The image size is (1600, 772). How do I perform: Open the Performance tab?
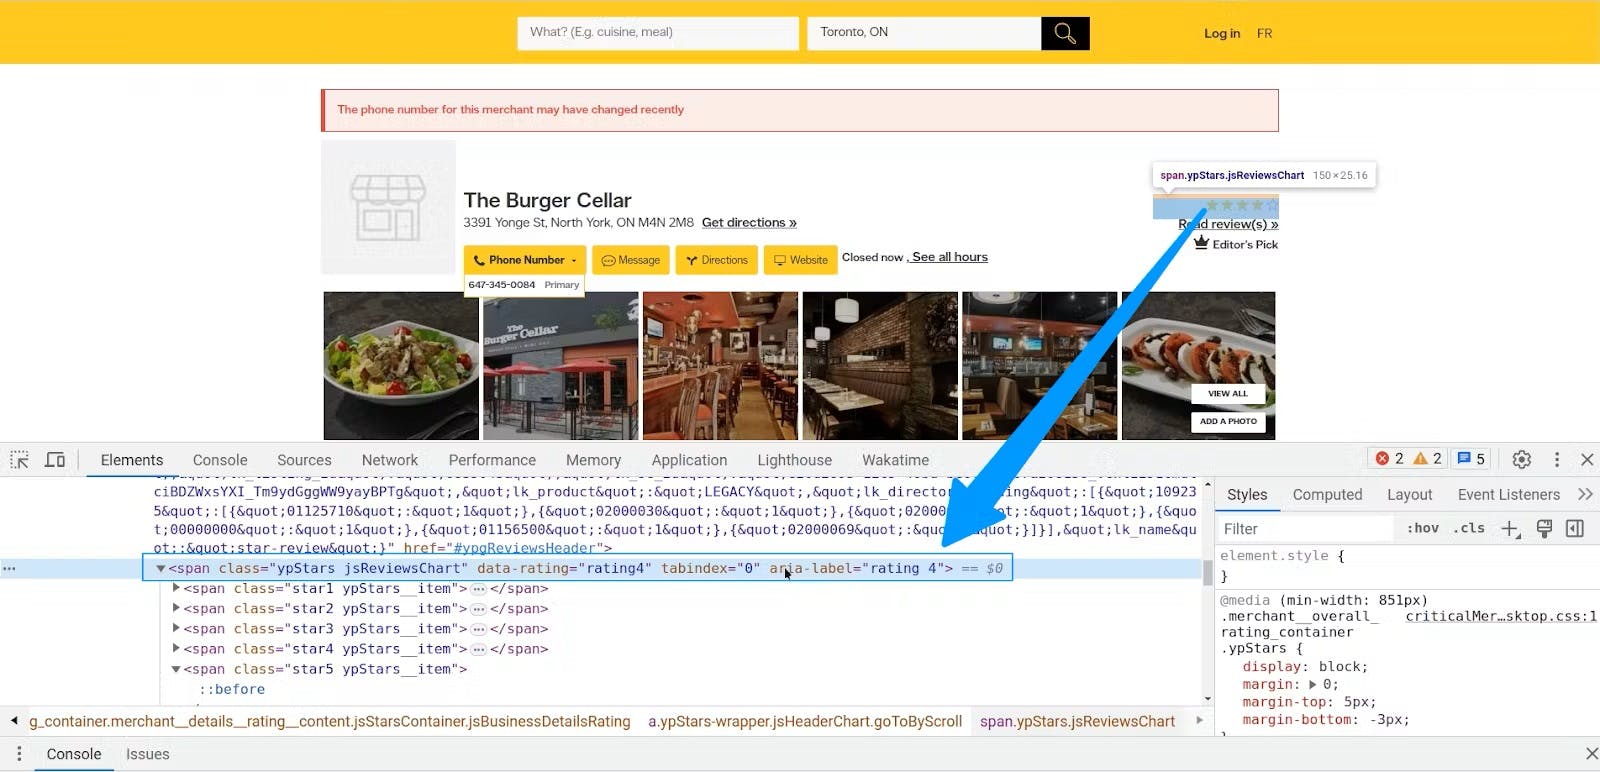pyautogui.click(x=492, y=460)
